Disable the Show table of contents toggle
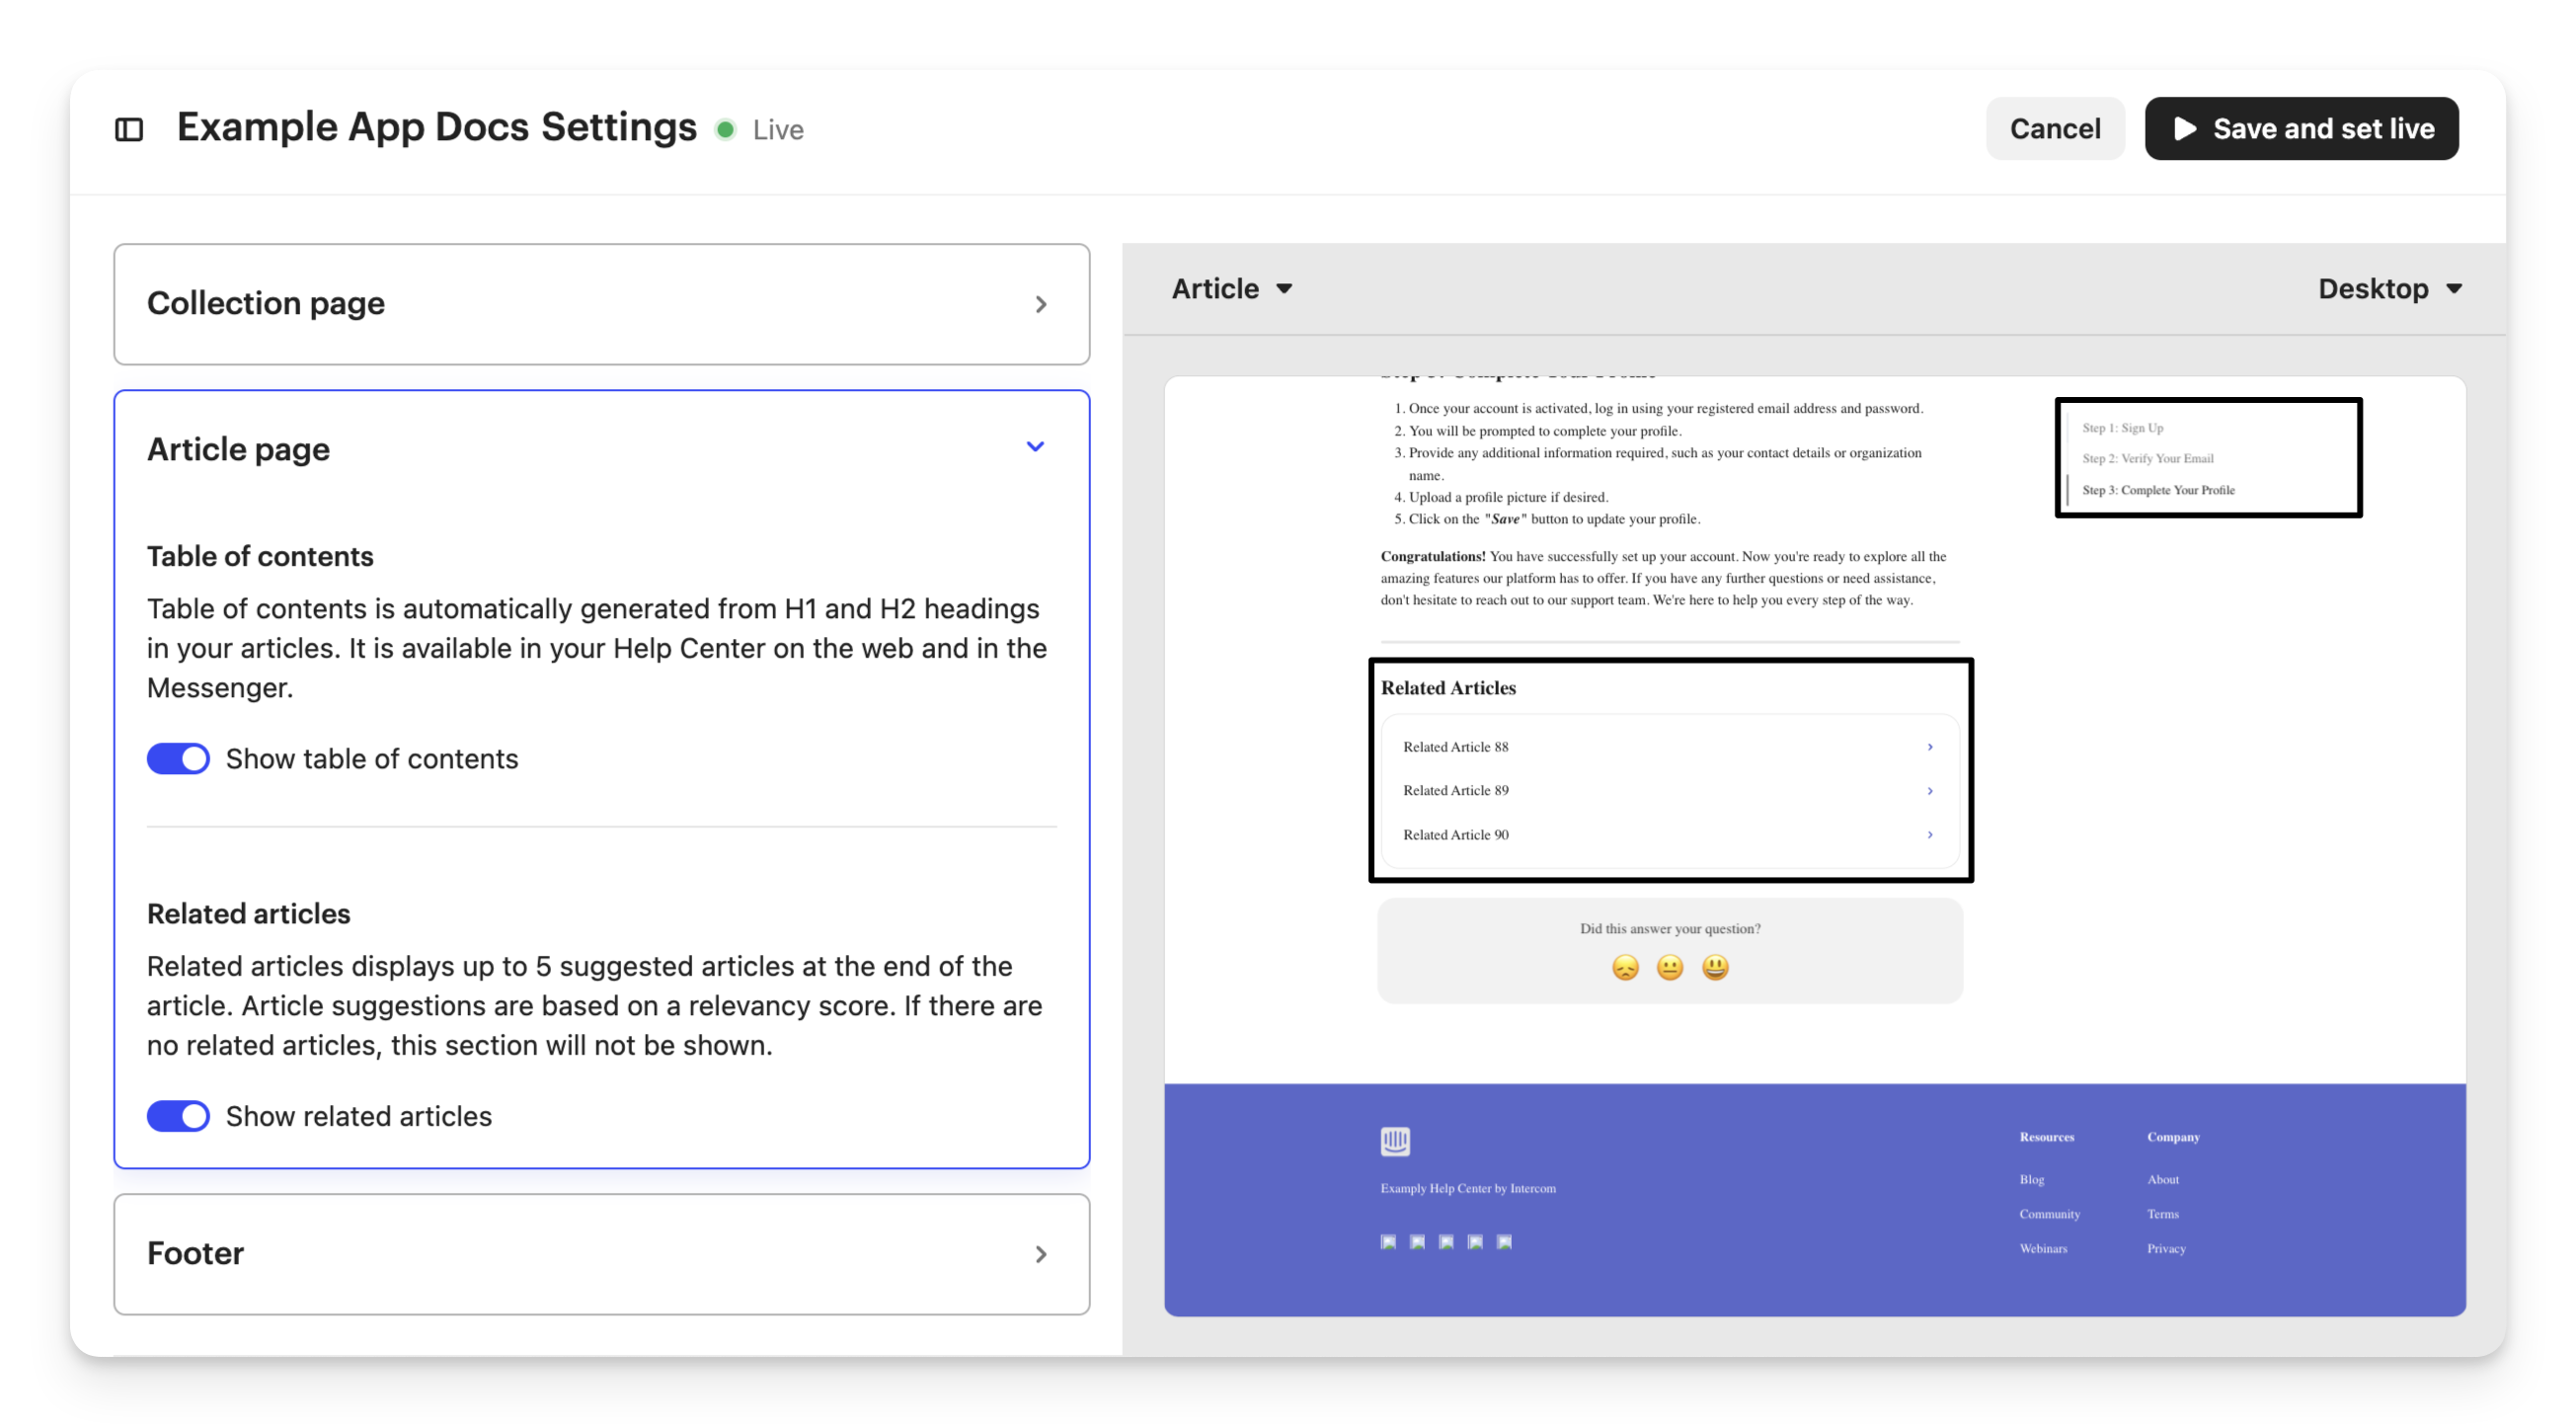Image resolution: width=2576 pixels, height=1427 pixels. (178, 759)
